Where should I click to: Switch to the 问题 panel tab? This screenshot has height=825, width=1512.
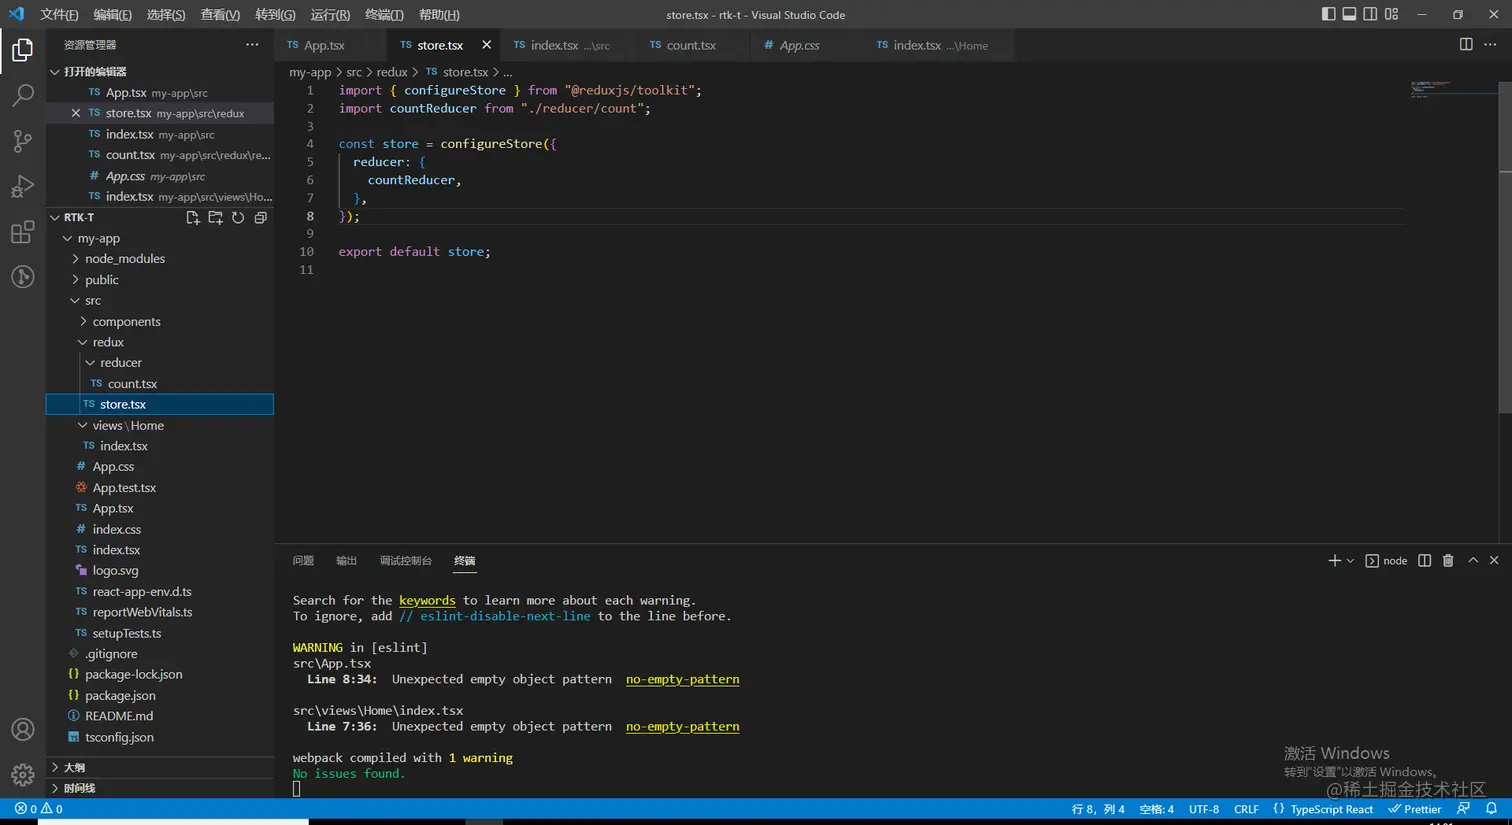point(303,561)
